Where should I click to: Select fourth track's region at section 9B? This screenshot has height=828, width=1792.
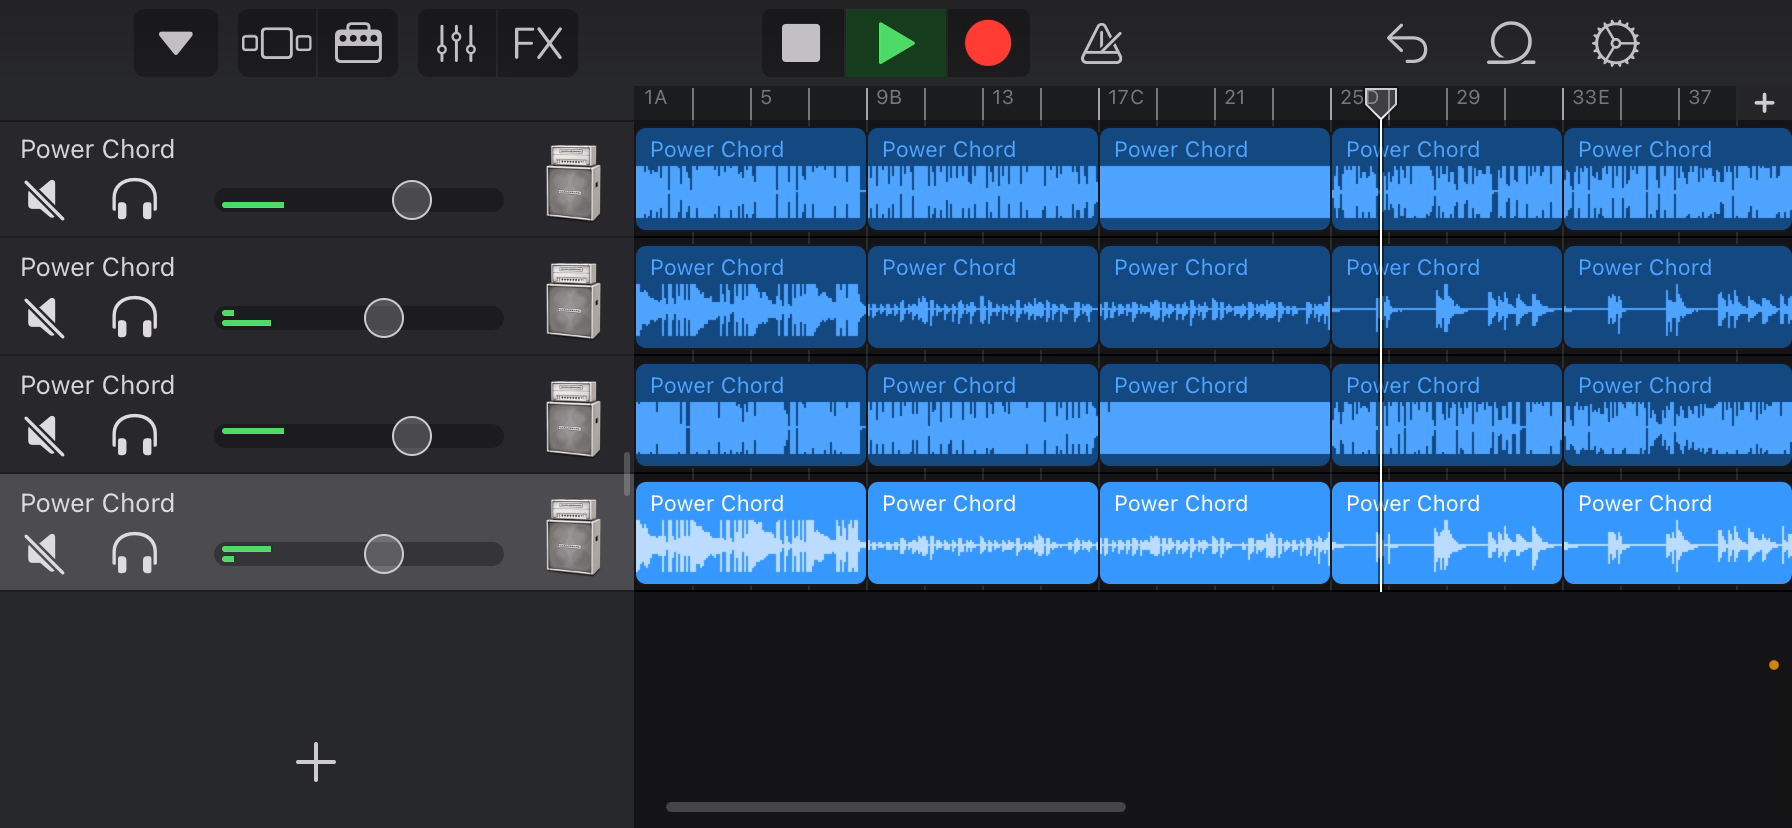pyautogui.click(x=983, y=533)
